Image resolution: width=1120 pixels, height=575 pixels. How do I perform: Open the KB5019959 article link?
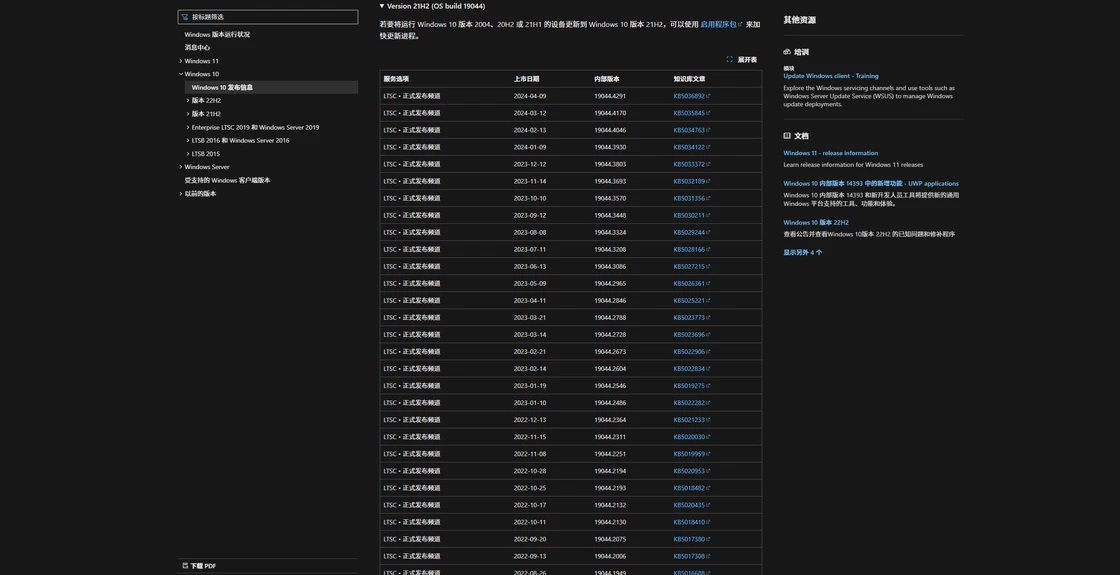[x=691, y=454]
